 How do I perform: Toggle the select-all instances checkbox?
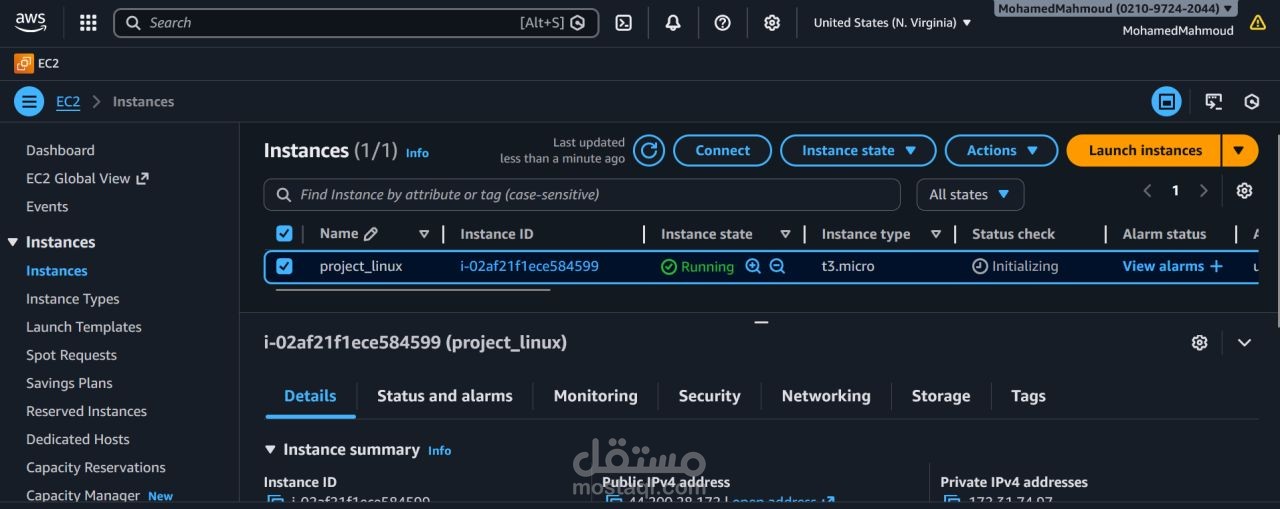(x=284, y=233)
